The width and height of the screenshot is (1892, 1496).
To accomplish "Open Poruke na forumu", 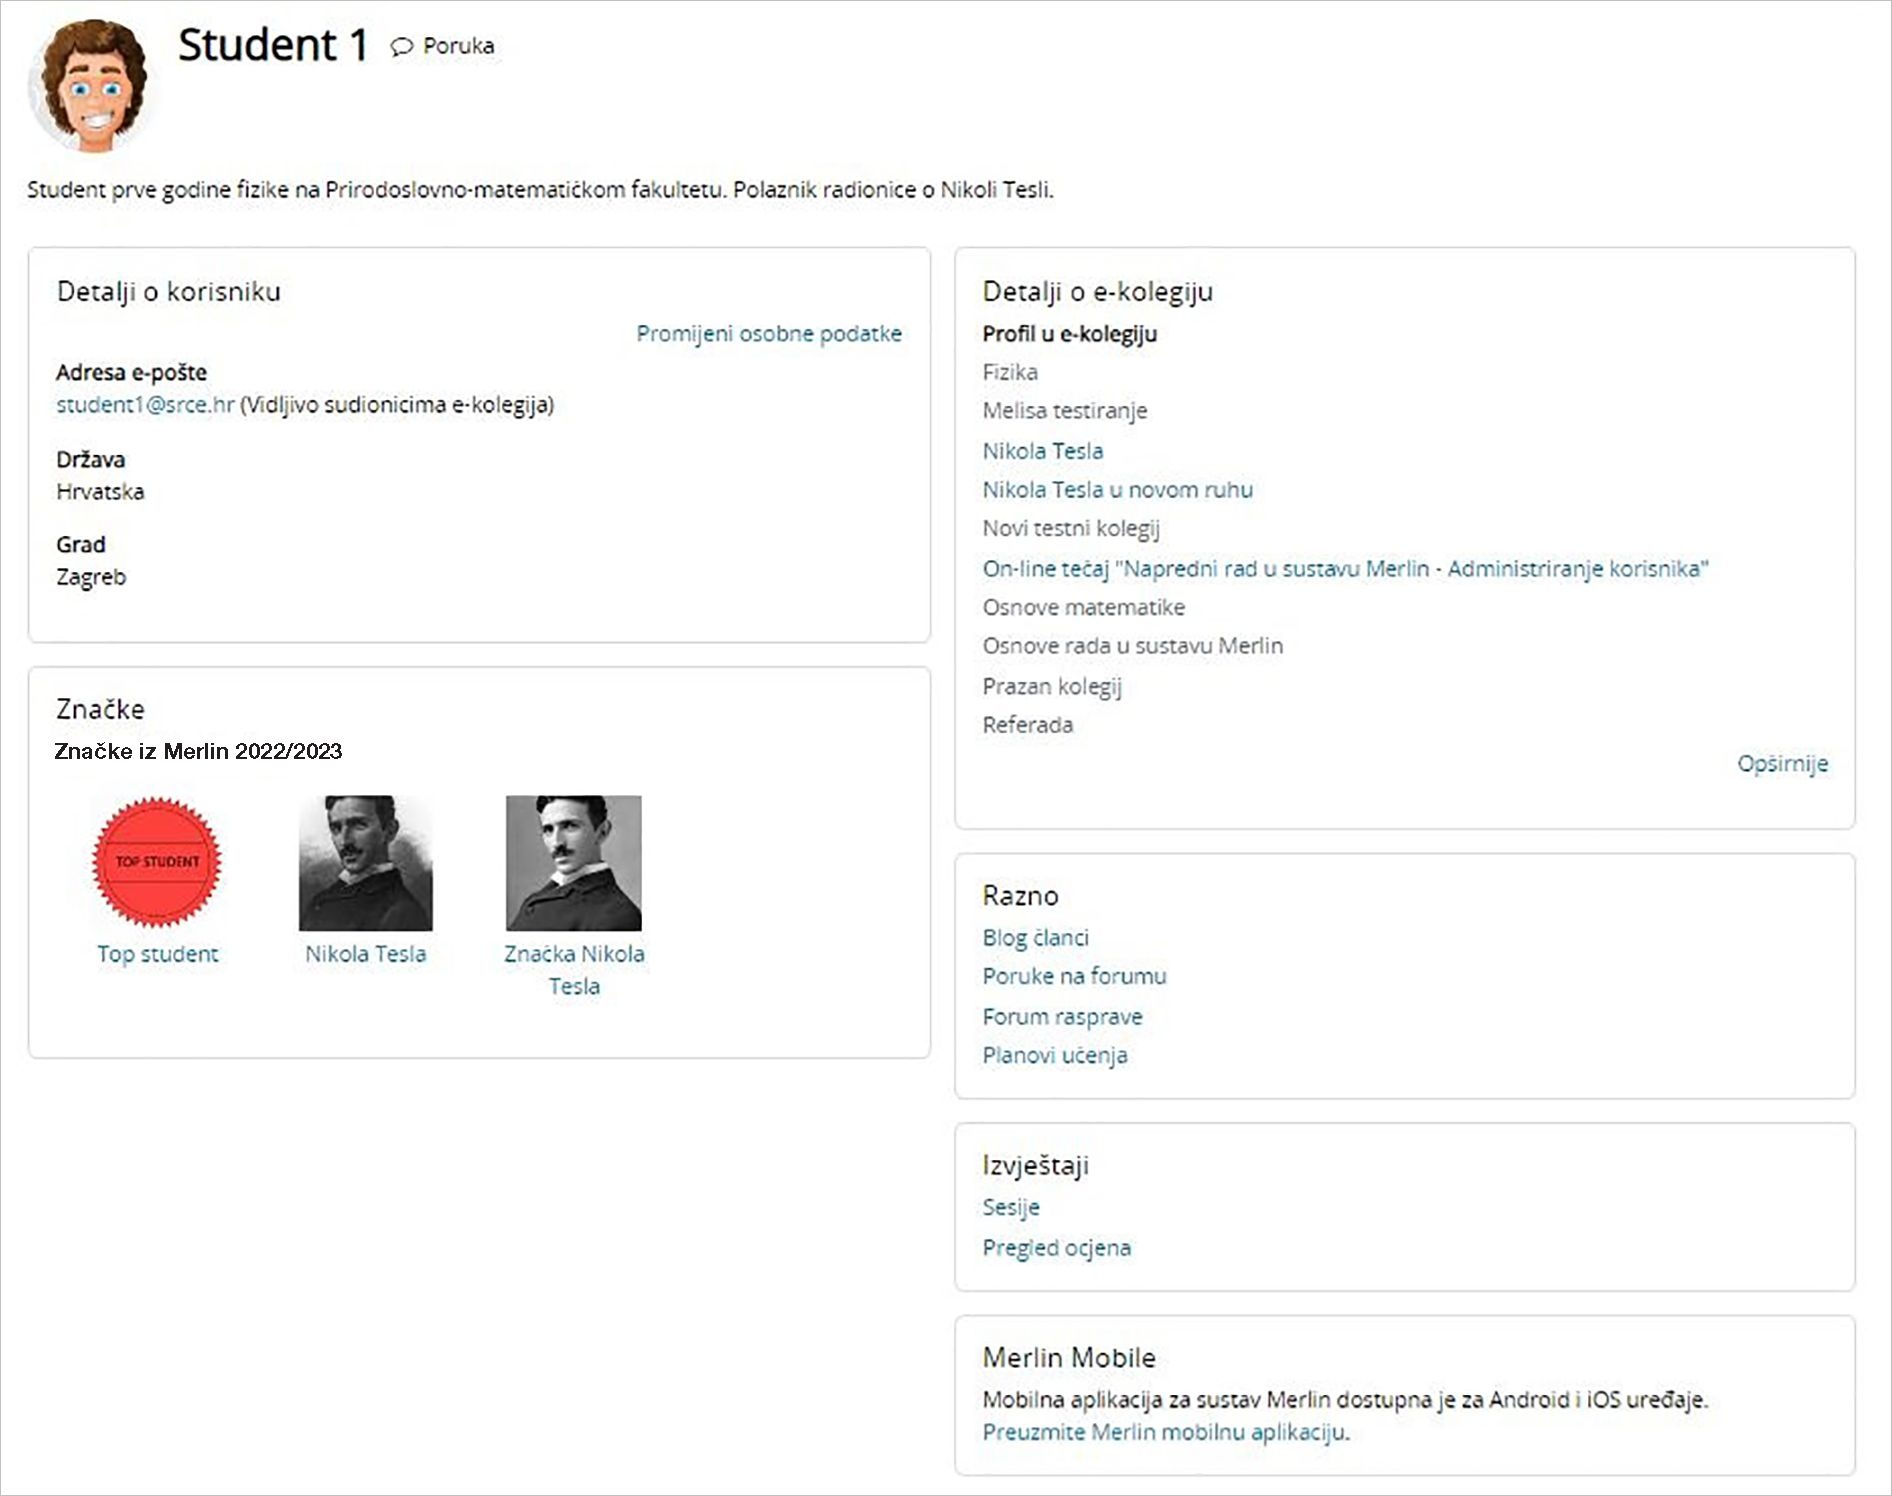I will point(1074,976).
